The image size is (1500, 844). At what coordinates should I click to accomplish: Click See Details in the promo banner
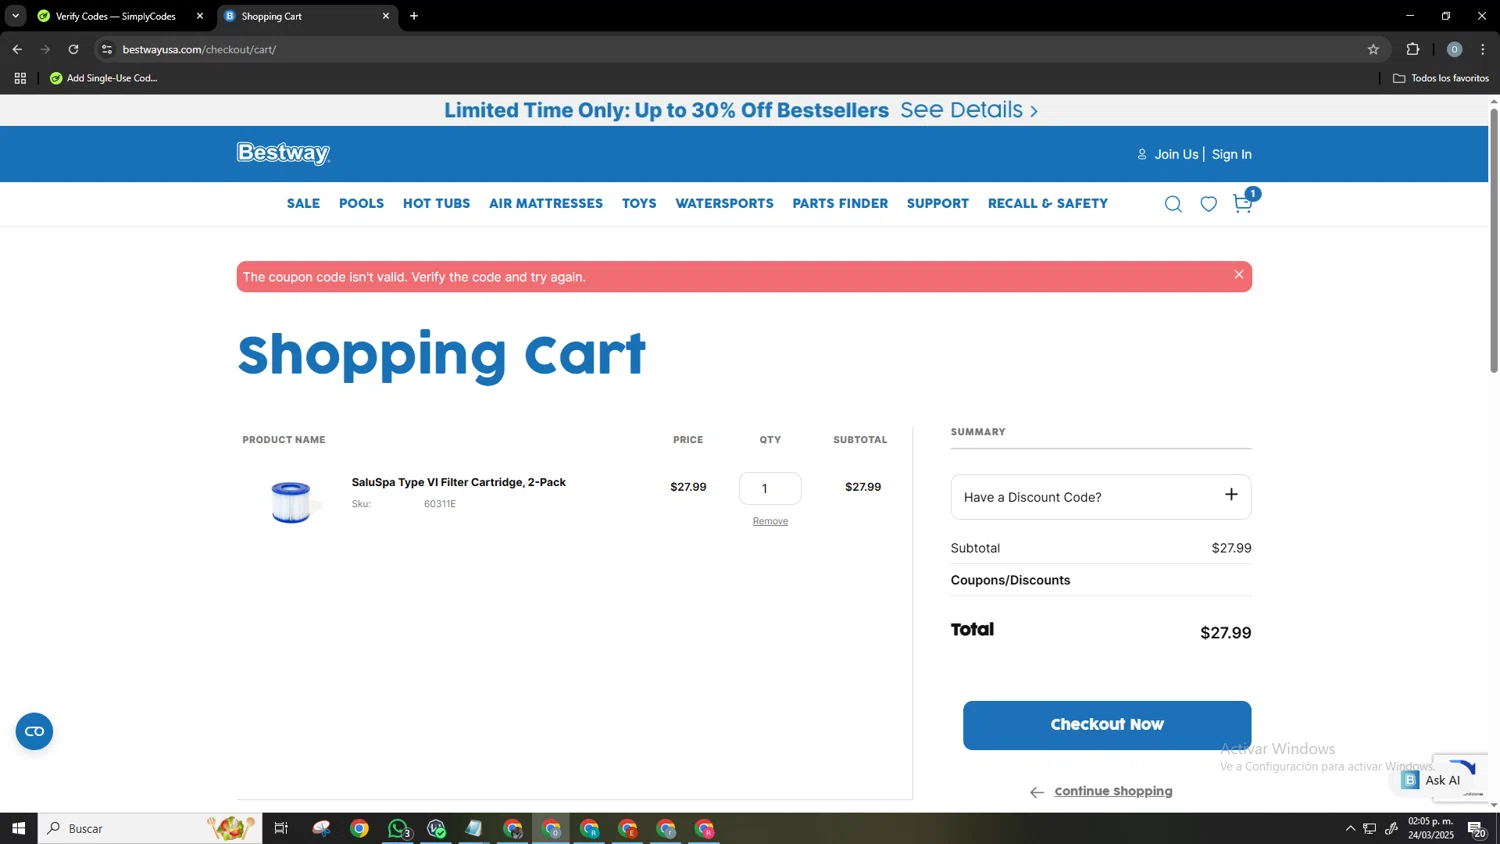(x=969, y=110)
